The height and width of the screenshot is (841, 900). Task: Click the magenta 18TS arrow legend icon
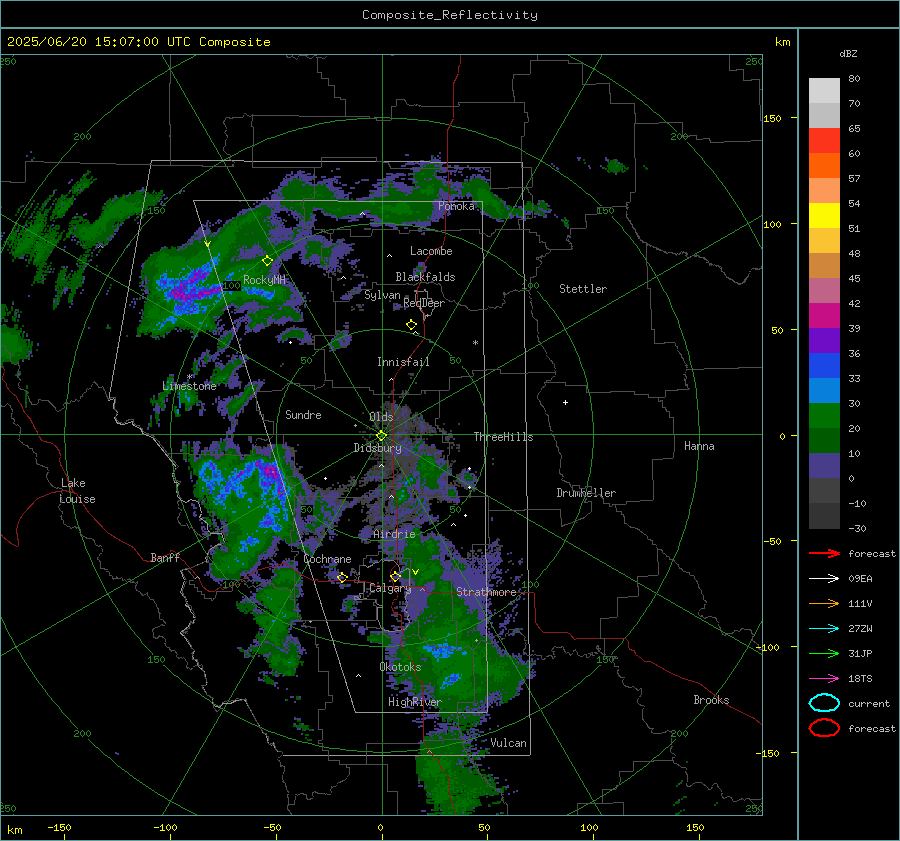point(824,679)
